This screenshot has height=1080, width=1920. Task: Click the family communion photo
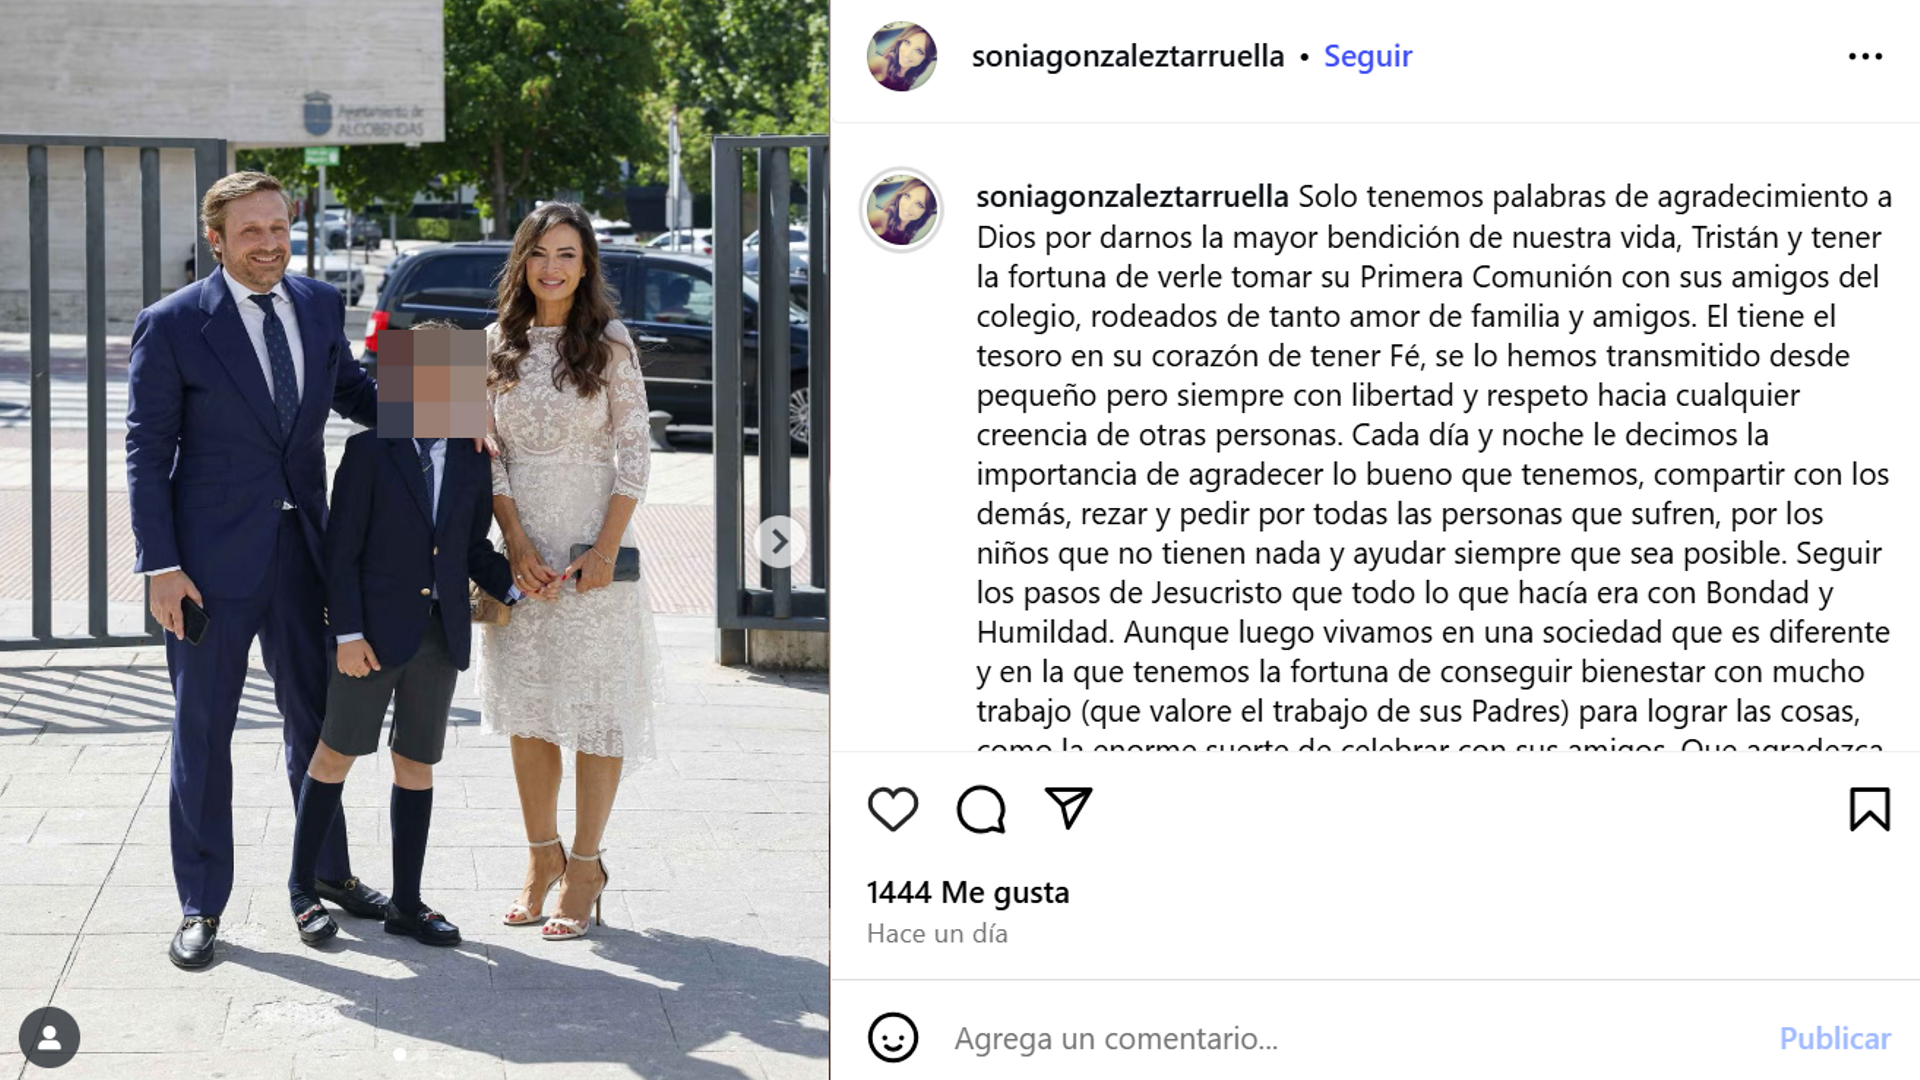pos(414,540)
